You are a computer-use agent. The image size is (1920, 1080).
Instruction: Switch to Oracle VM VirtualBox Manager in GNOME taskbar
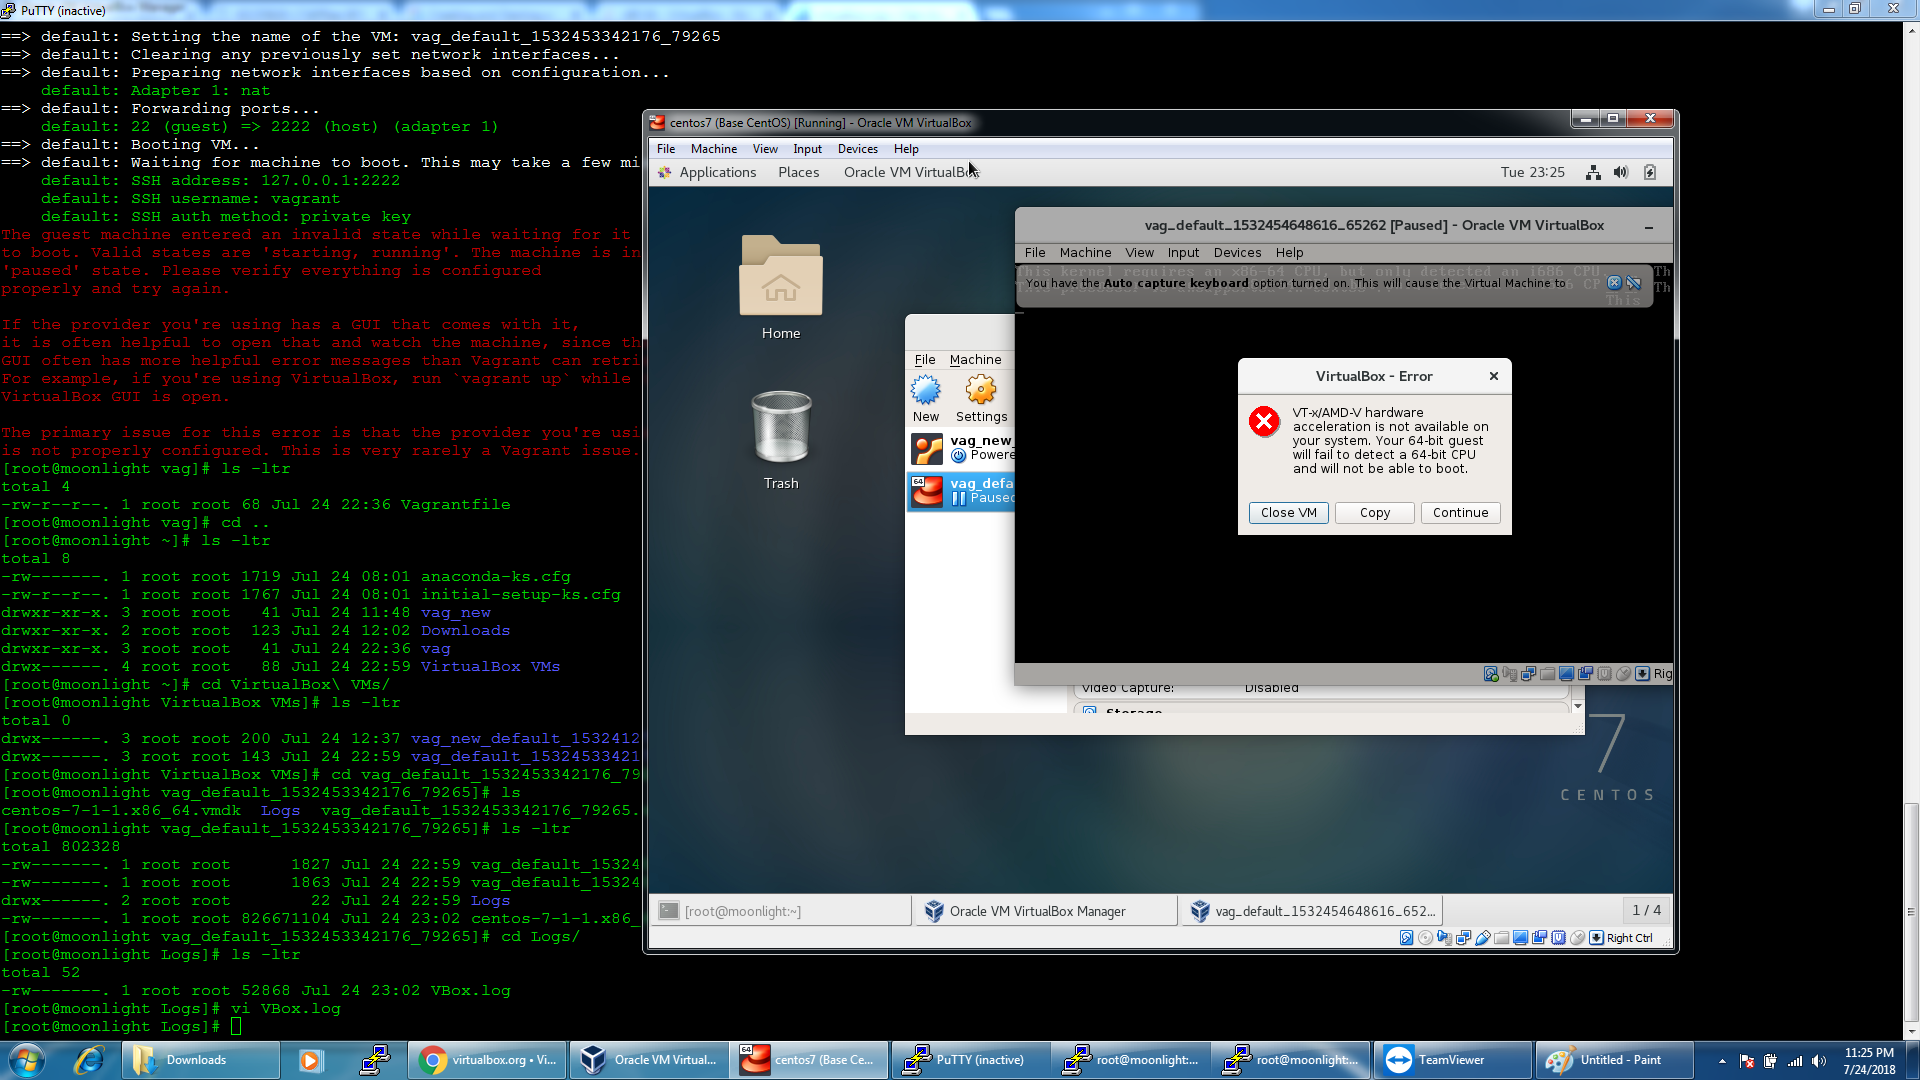[x=1046, y=911]
